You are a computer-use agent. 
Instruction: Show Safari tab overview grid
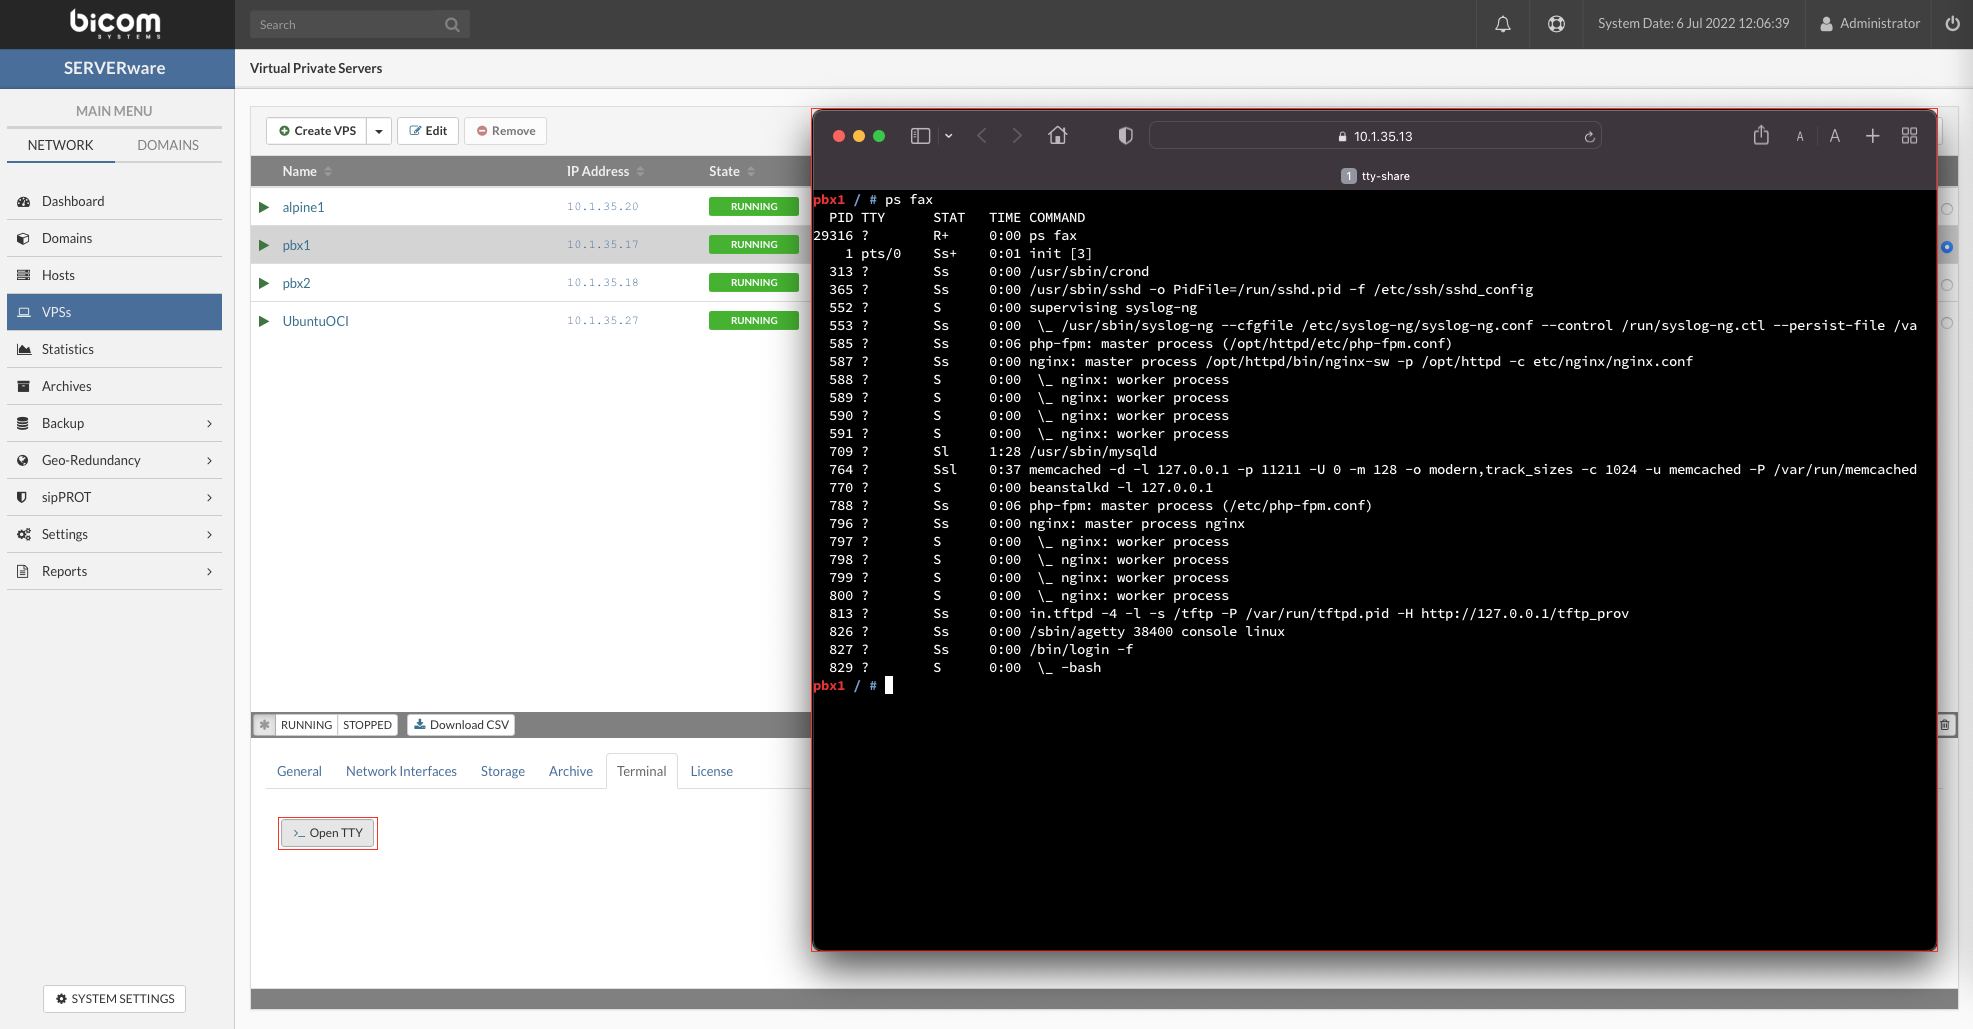pyautogui.click(x=1909, y=136)
